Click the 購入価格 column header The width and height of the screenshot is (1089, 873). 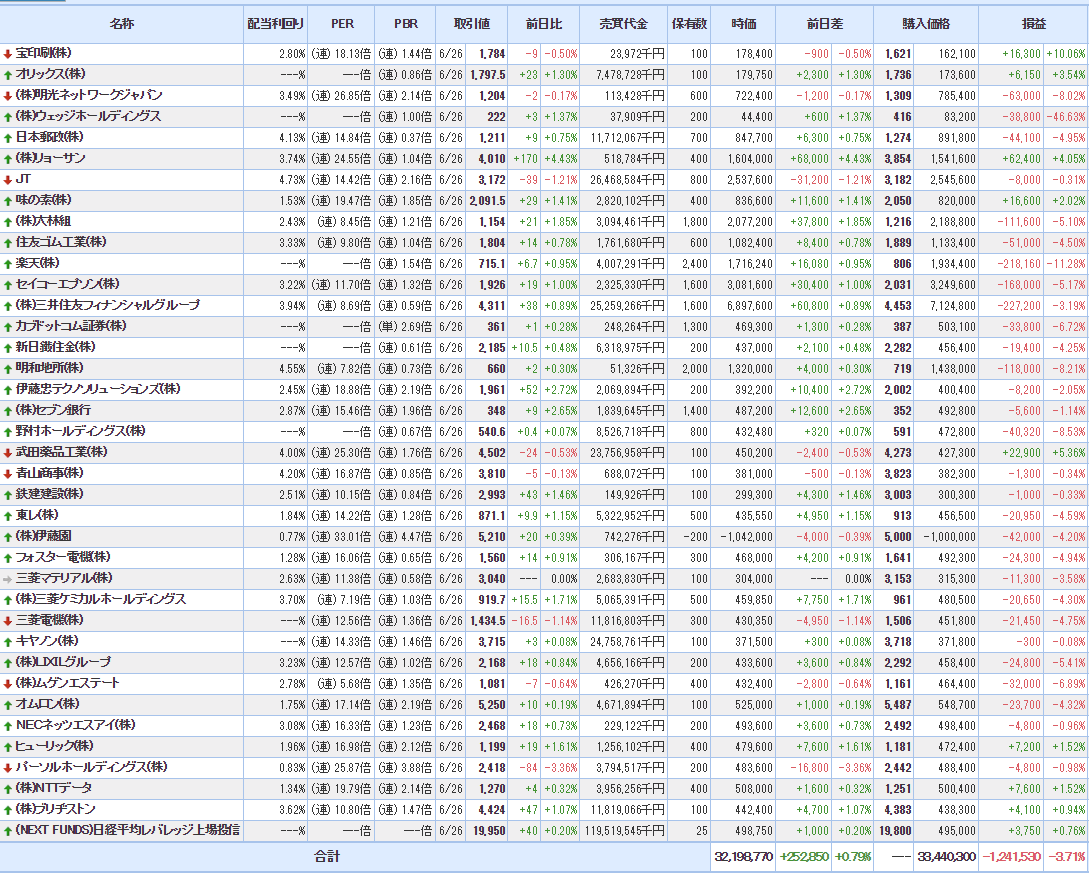click(x=925, y=23)
